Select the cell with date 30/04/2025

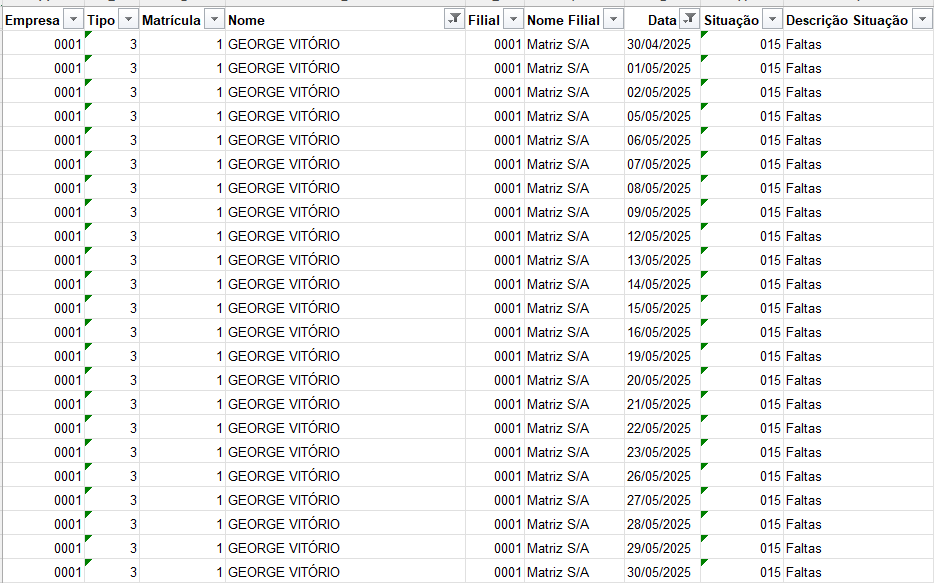click(659, 44)
